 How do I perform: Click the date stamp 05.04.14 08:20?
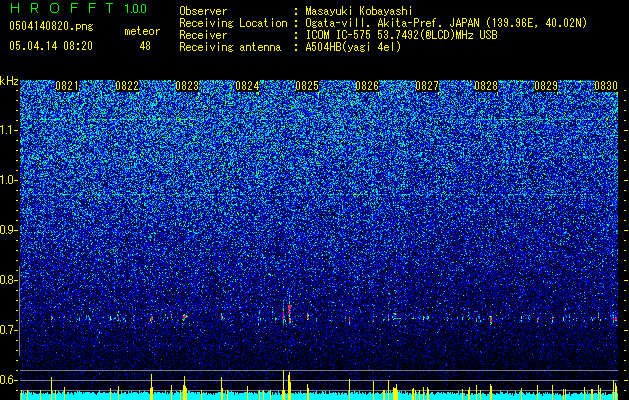(x=51, y=46)
